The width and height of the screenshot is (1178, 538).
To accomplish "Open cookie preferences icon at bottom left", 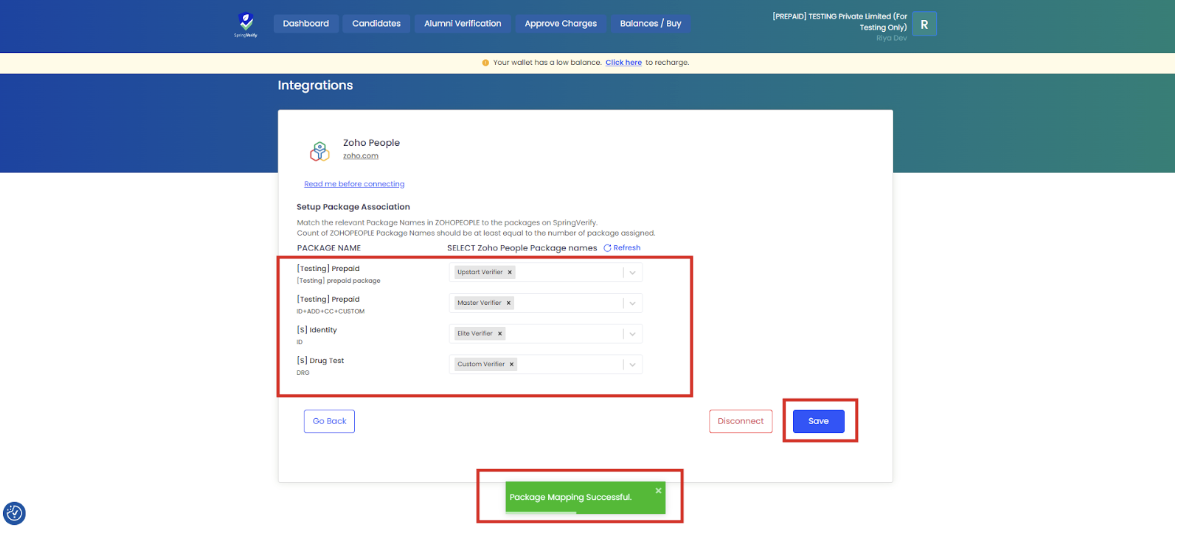I will click(14, 513).
